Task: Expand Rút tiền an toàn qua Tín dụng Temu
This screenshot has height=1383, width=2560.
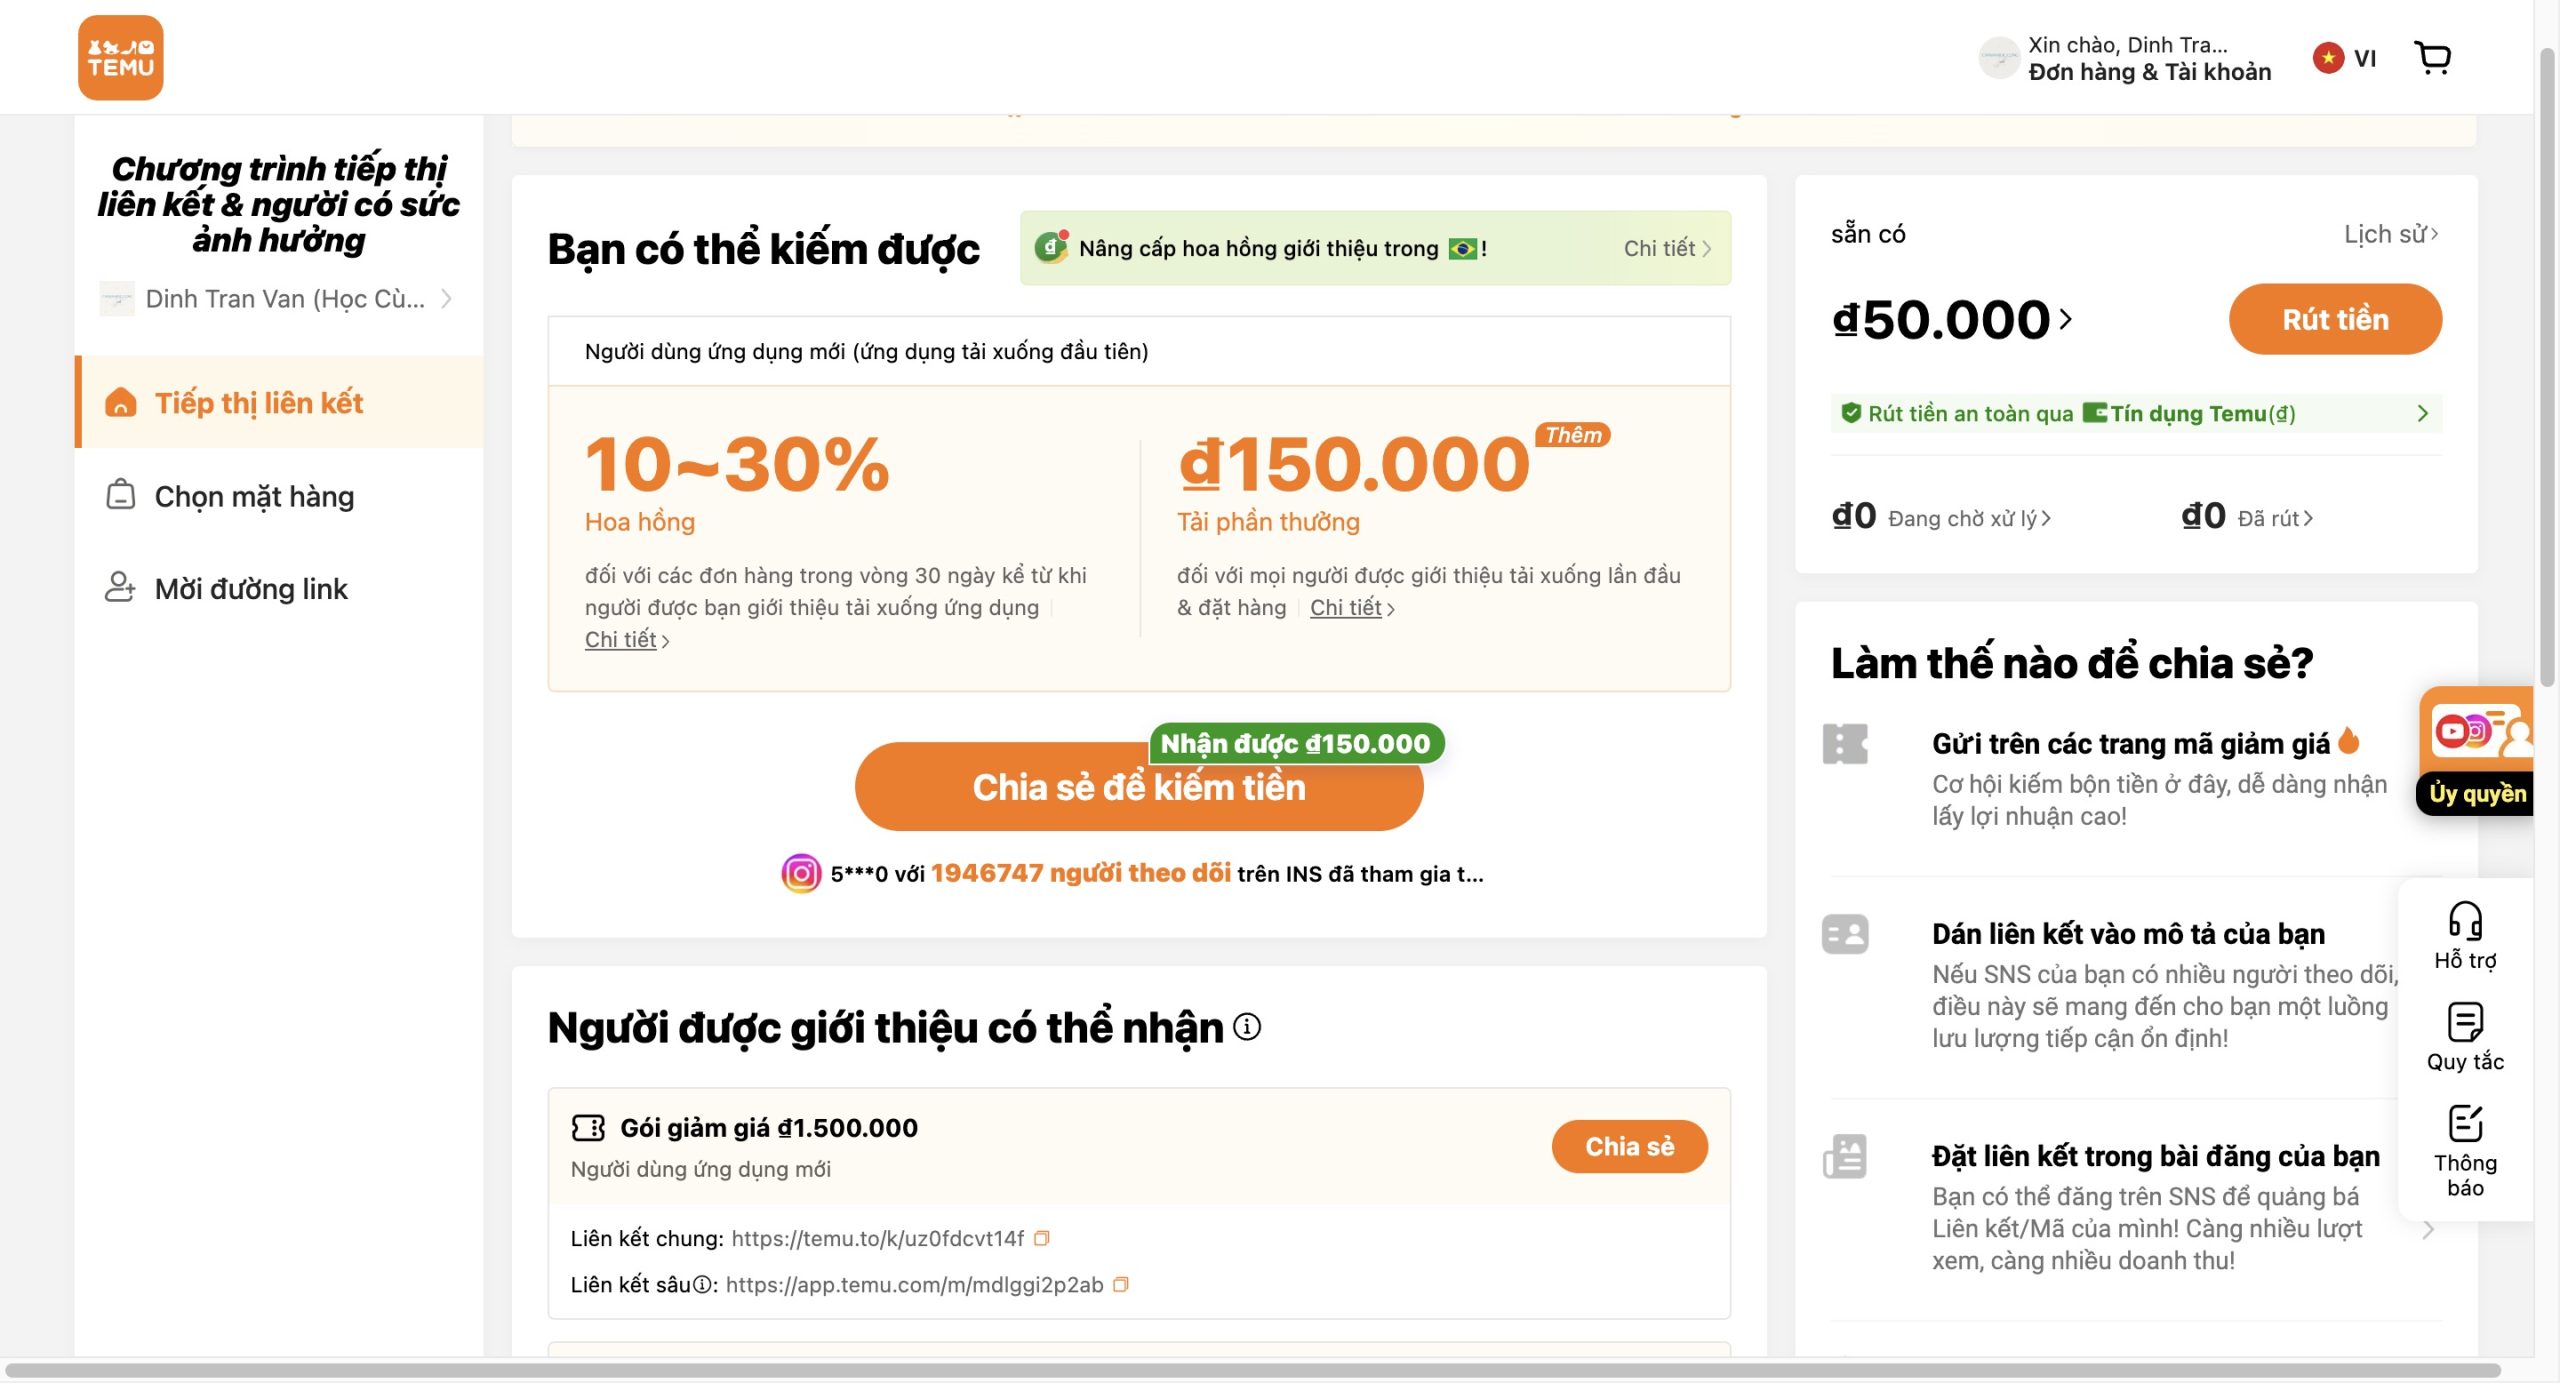Action: click(x=2136, y=413)
